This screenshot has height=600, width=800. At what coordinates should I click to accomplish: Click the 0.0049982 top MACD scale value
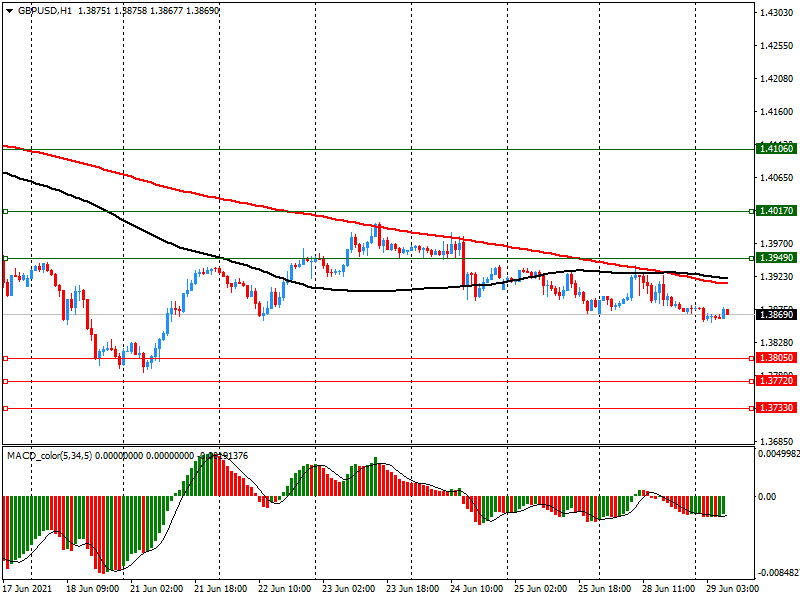(x=779, y=454)
